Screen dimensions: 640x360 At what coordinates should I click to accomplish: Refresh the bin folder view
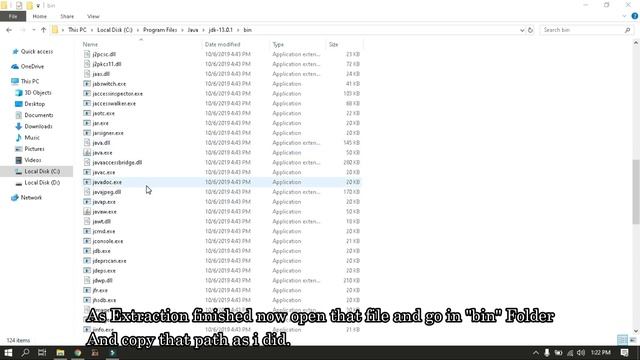click(530, 30)
